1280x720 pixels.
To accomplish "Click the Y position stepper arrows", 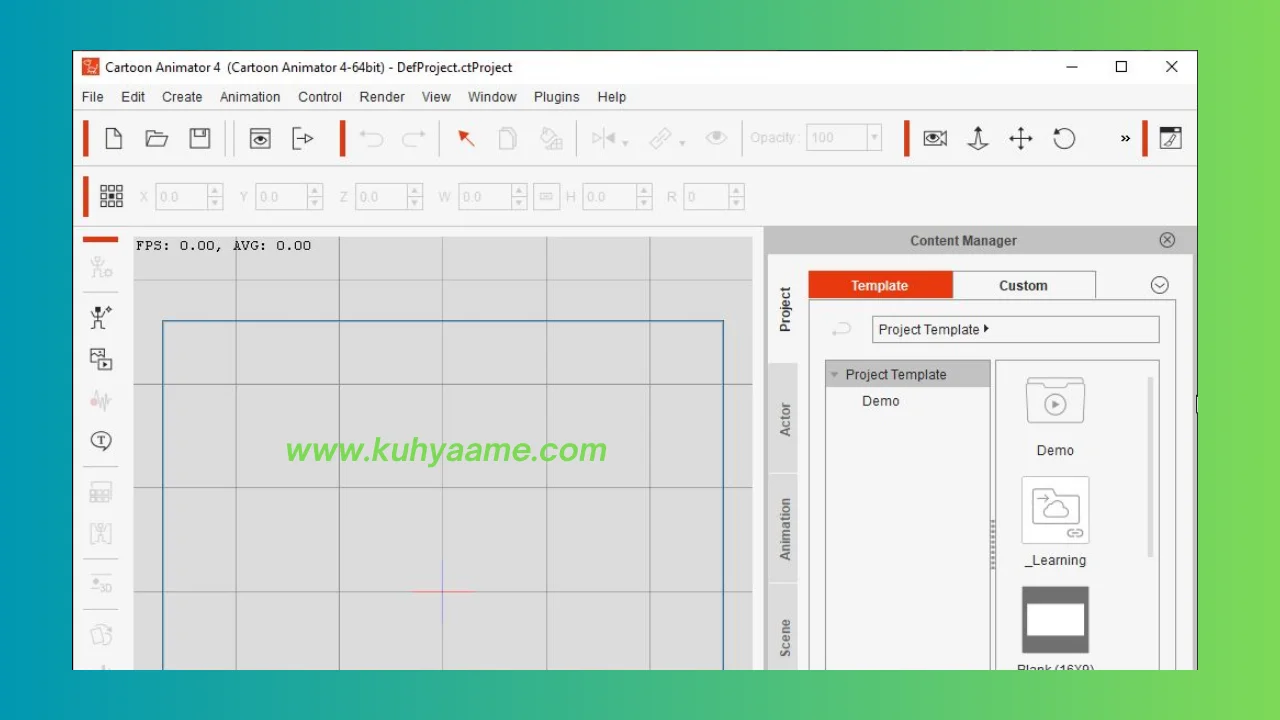I will pyautogui.click(x=315, y=197).
